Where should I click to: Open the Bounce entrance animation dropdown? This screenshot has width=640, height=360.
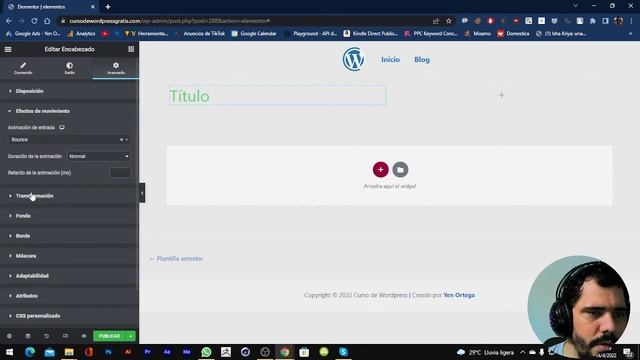69,140
